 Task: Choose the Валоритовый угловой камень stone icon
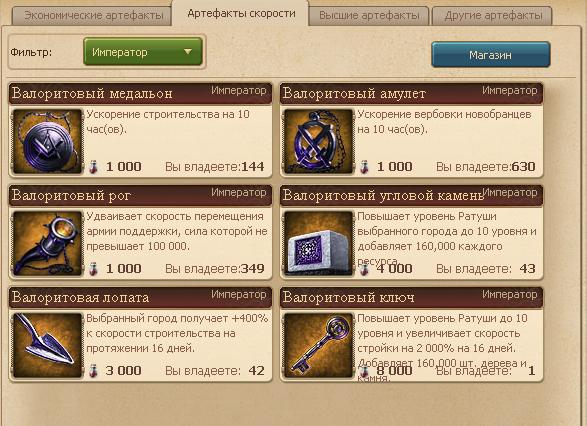pyautogui.click(x=319, y=243)
